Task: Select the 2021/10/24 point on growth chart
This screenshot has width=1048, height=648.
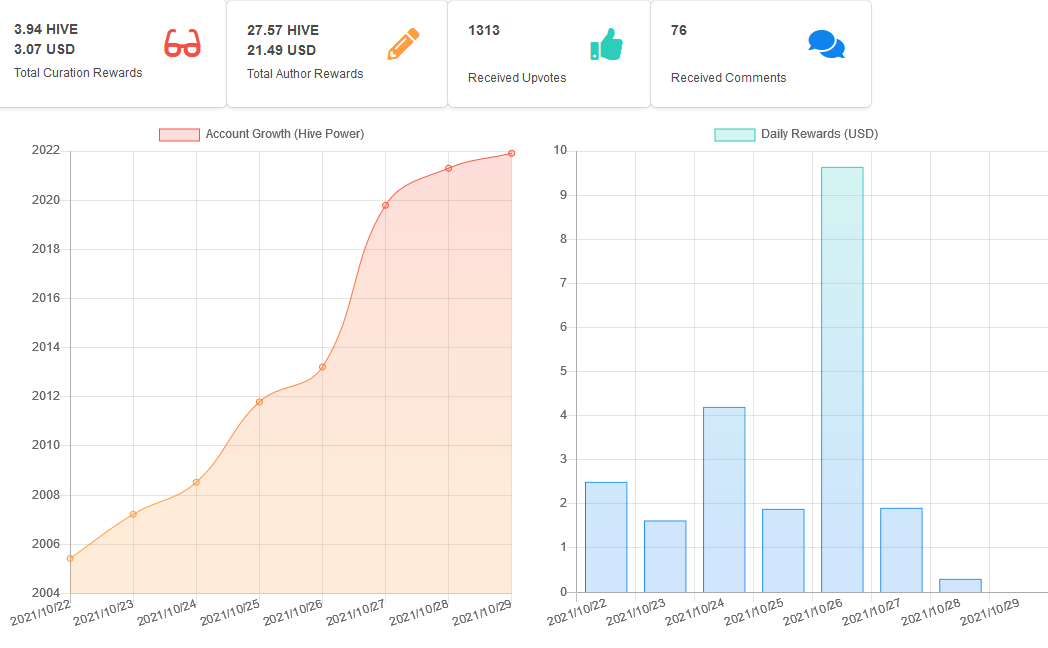Action: point(196,482)
